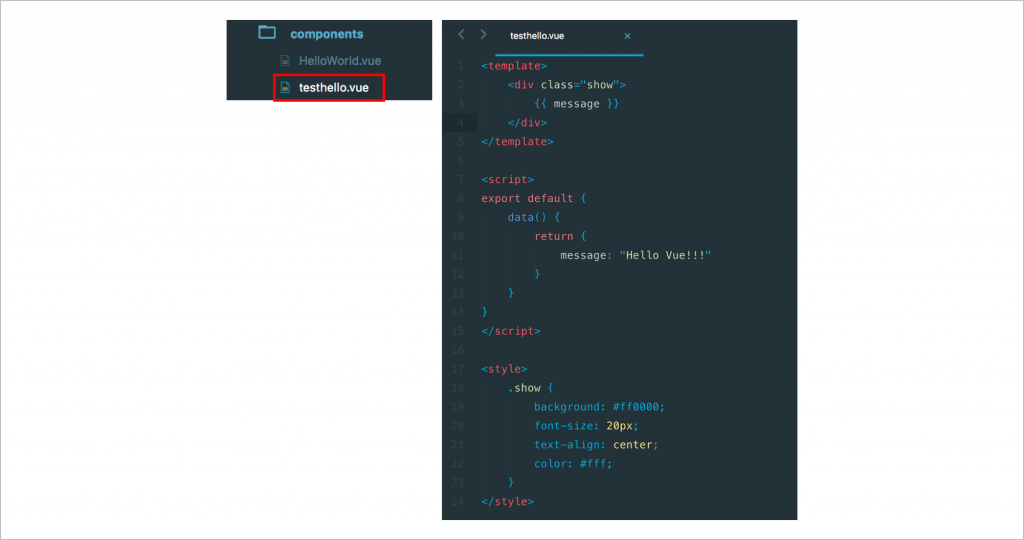Click the .show selector line

530,388
